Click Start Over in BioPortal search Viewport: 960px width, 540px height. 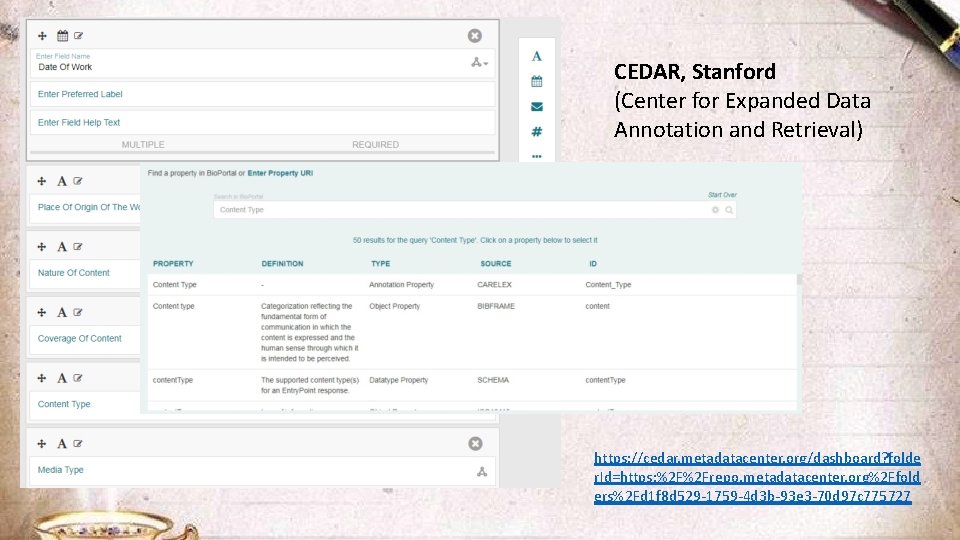[722, 195]
